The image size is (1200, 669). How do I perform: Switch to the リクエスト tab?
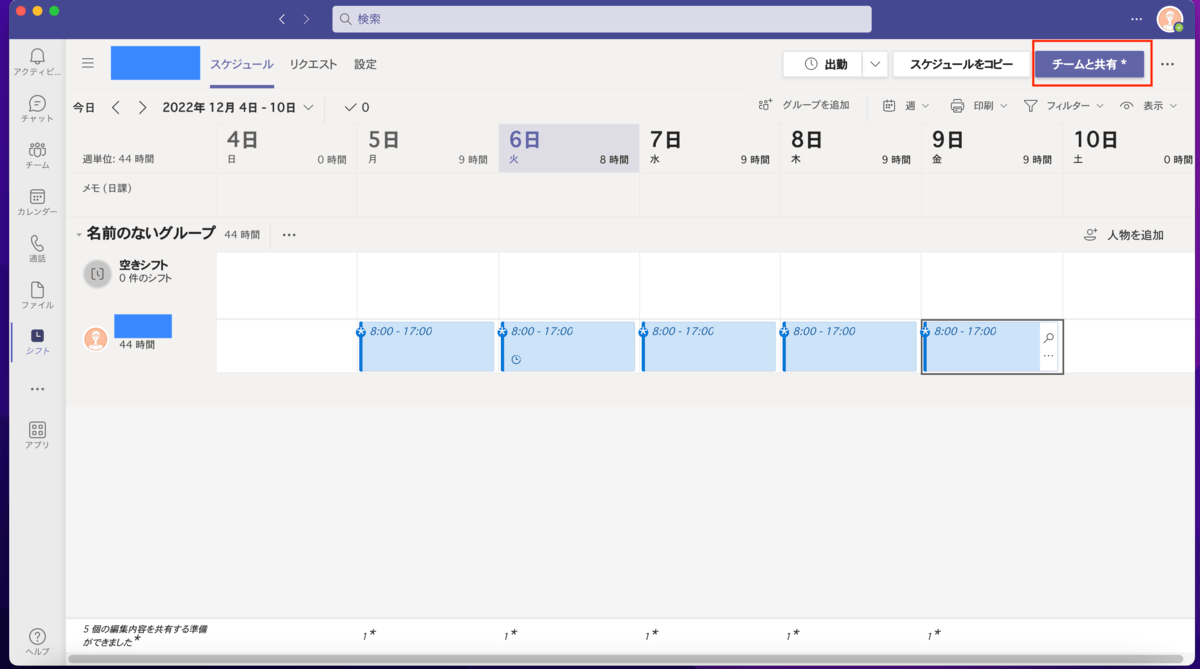(x=313, y=64)
